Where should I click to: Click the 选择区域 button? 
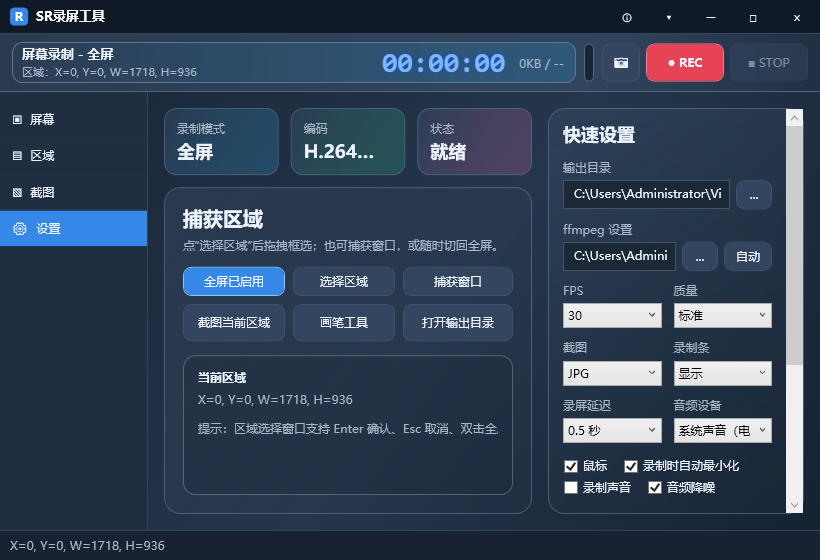coord(344,281)
